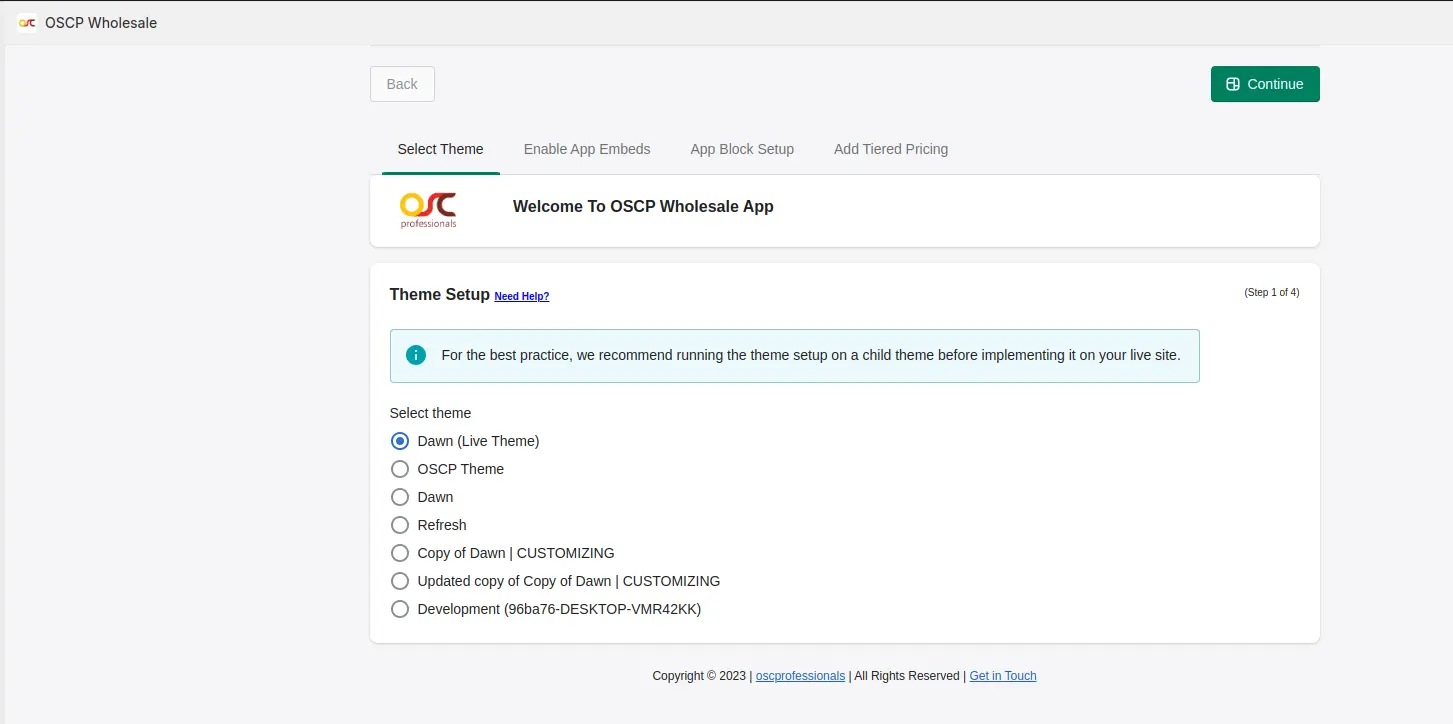Go to the App Block Setup tab
The image size is (1453, 724).
742,149
